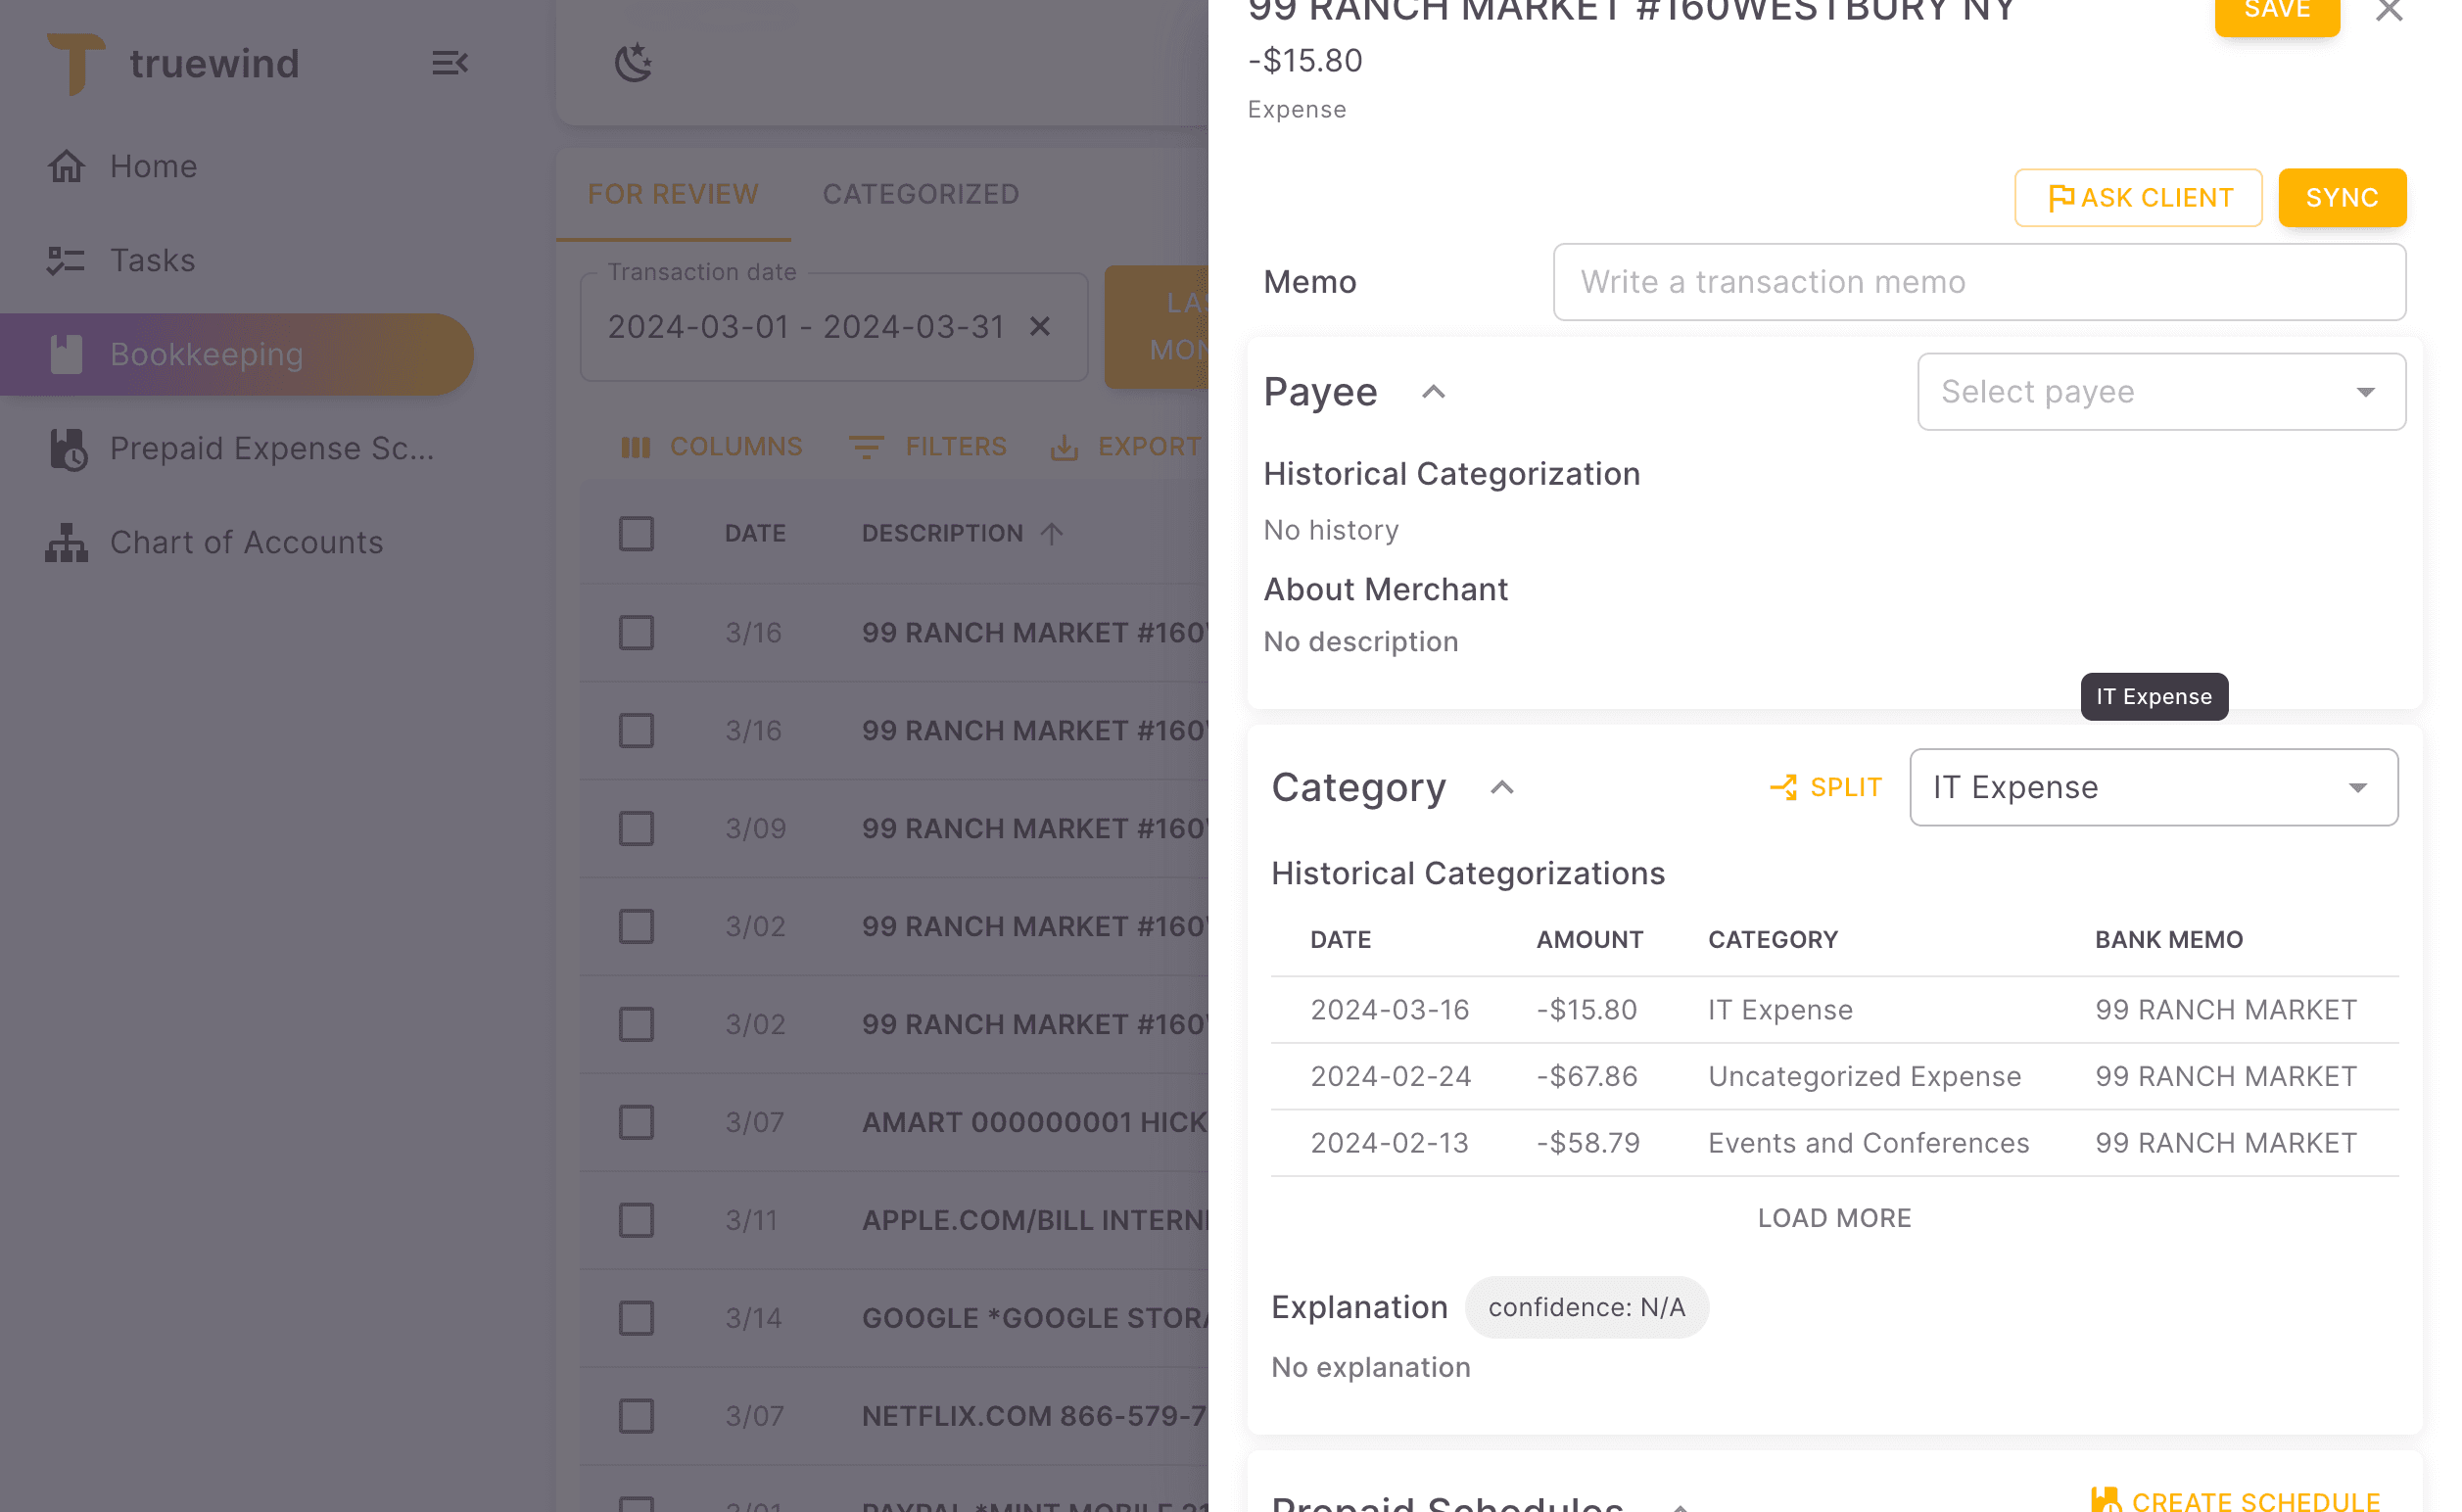Switch to the CATEGORIZED tab
This screenshot has height=1512, width=2462.
click(921, 194)
